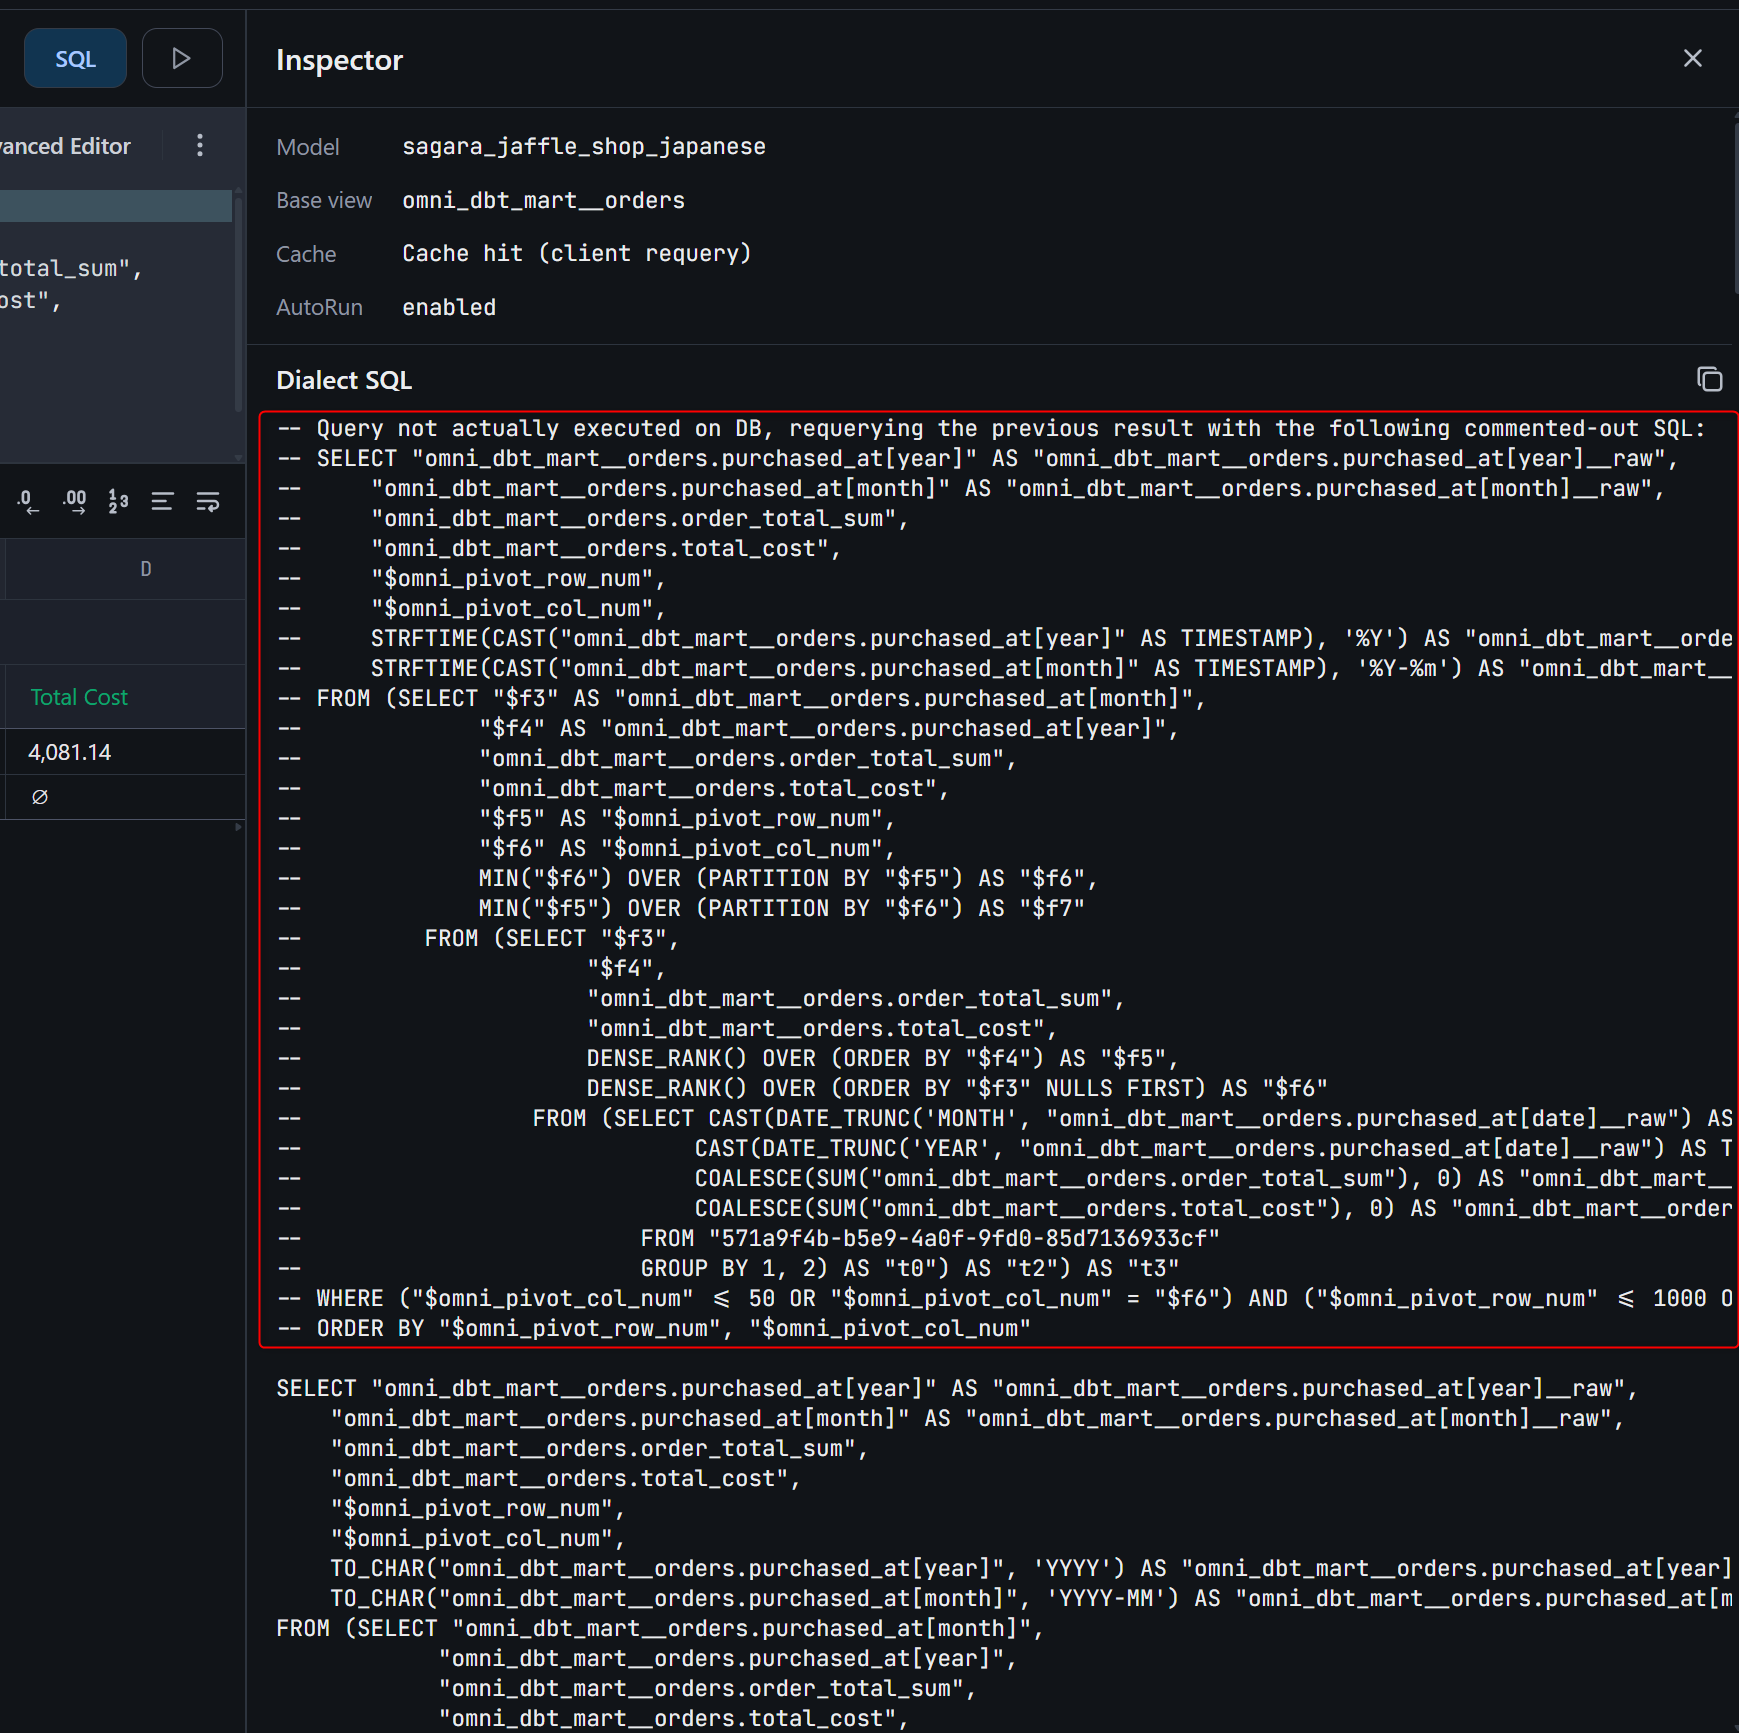Image resolution: width=1739 pixels, height=1733 pixels.
Task: Select the null value cell below 4,081.14
Action: coord(40,797)
